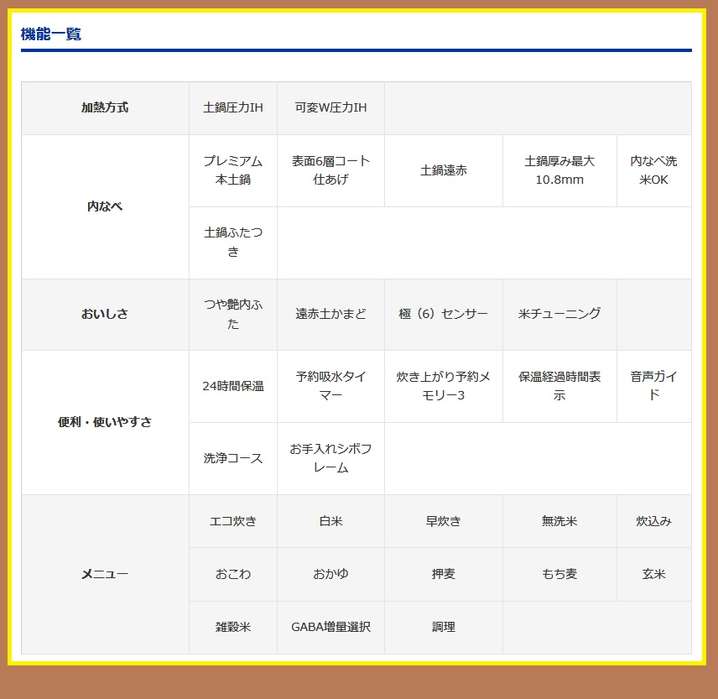The width and height of the screenshot is (718, 699).
Task: Click the 24時間保温 feature cell
Action: (233, 386)
